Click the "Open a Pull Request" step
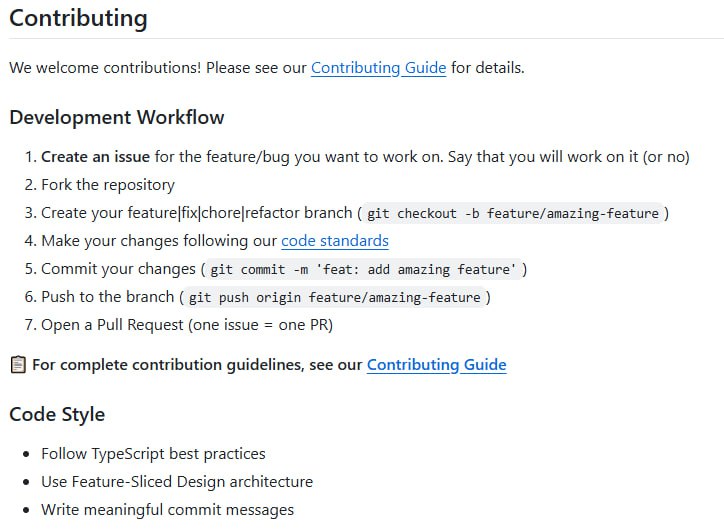Viewport: 724px width, 531px height. point(186,325)
